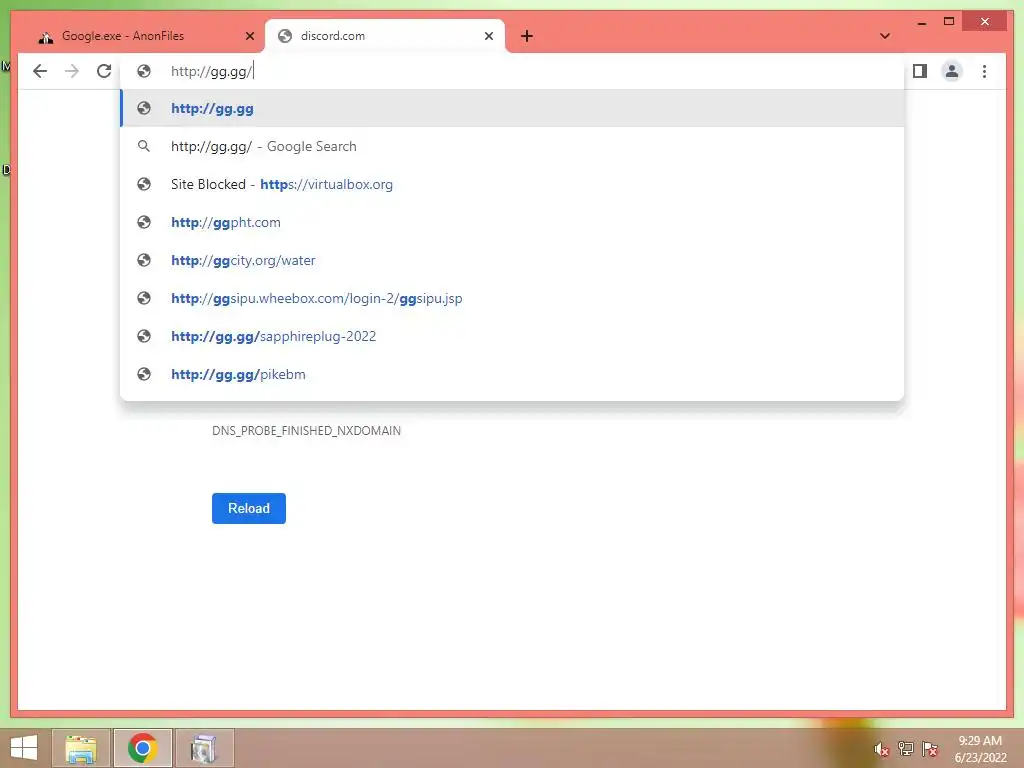Close the discord.com tab
Screen dimensions: 1024x768
[x=488, y=36]
